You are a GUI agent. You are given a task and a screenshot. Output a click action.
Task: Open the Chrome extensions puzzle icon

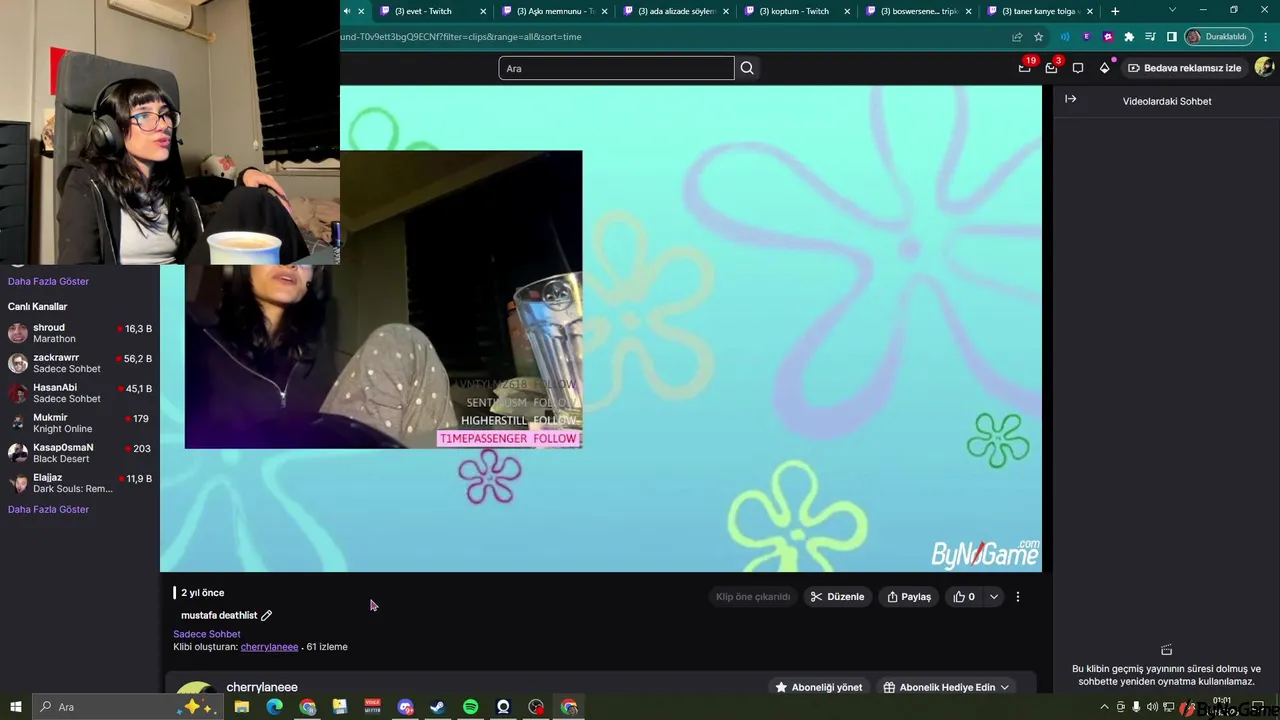(x=1129, y=37)
